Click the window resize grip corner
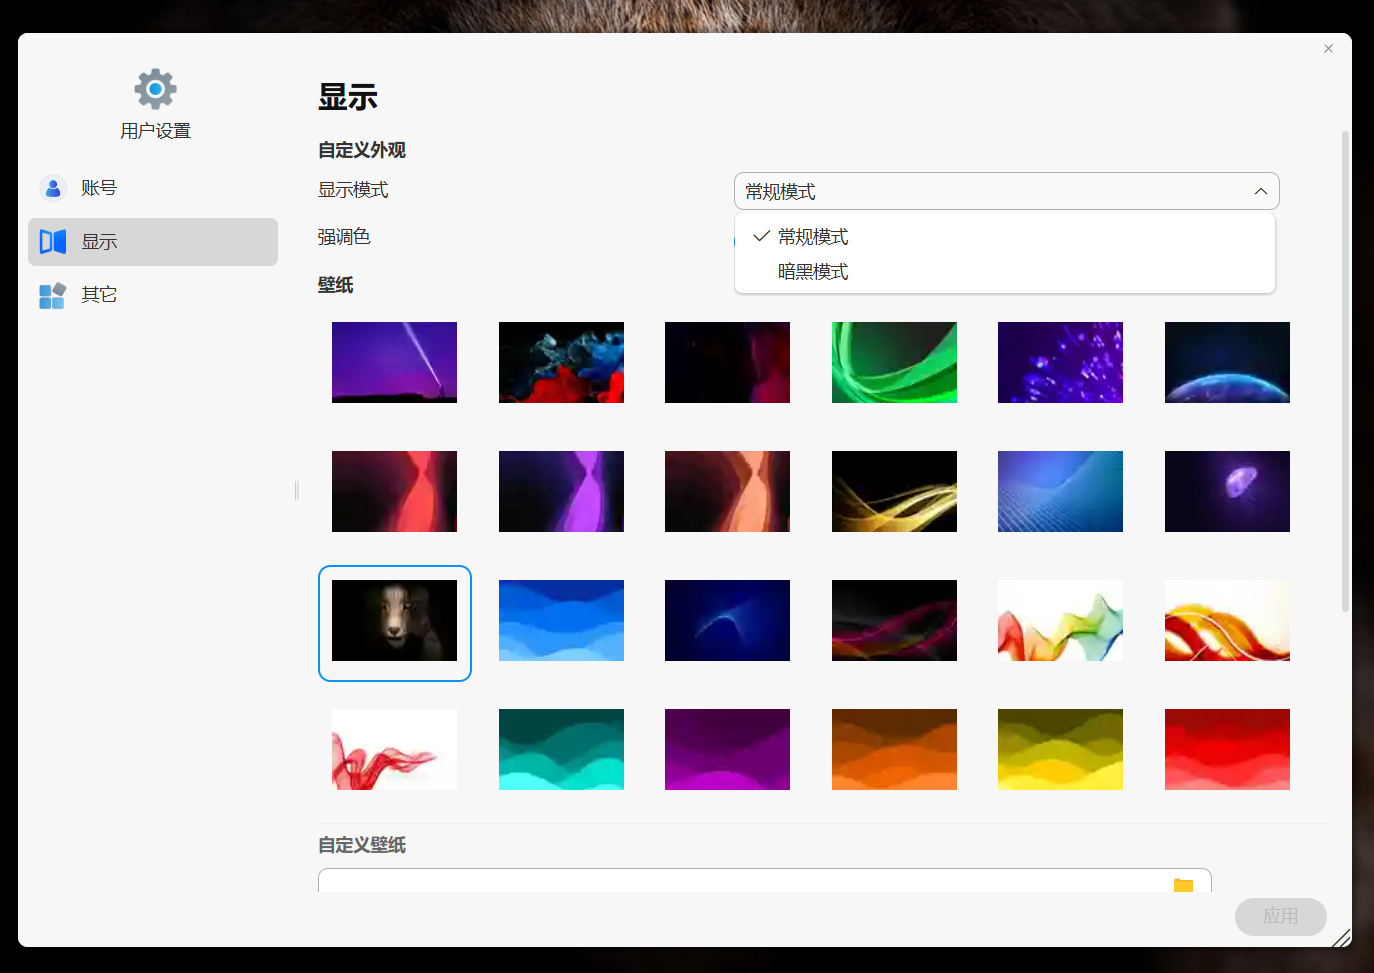Image resolution: width=1374 pixels, height=973 pixels. (x=1342, y=937)
